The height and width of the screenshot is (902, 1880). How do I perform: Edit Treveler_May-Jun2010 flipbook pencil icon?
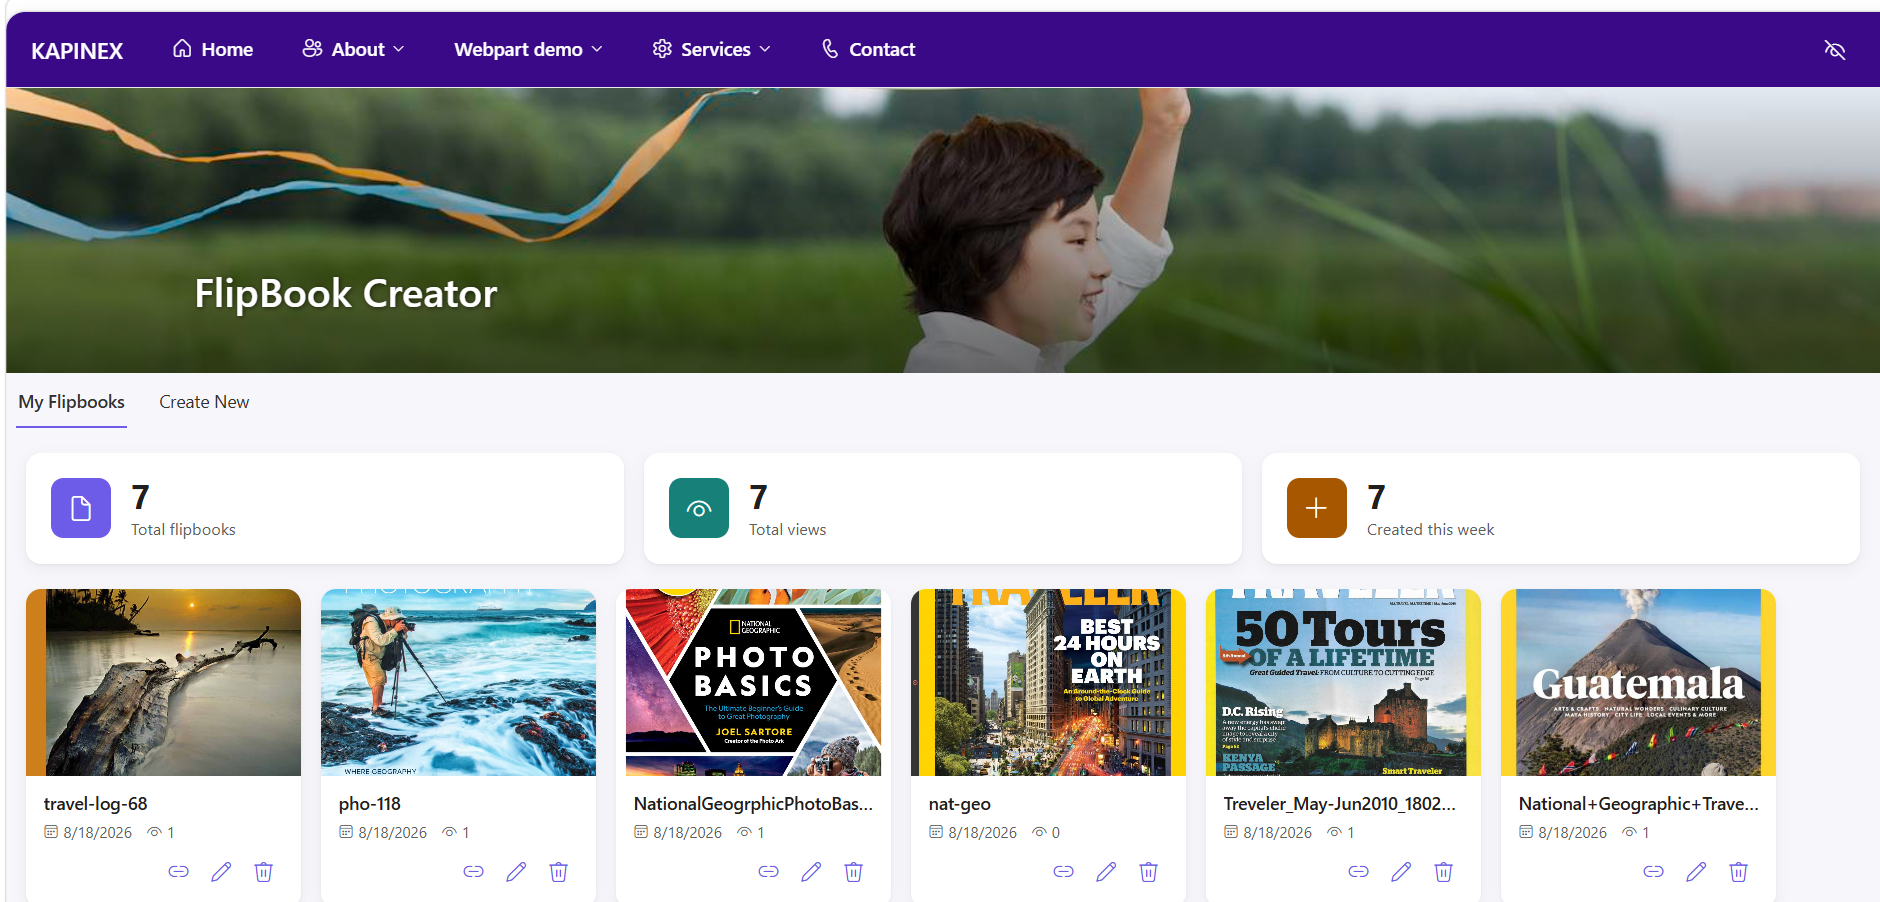(x=1401, y=872)
